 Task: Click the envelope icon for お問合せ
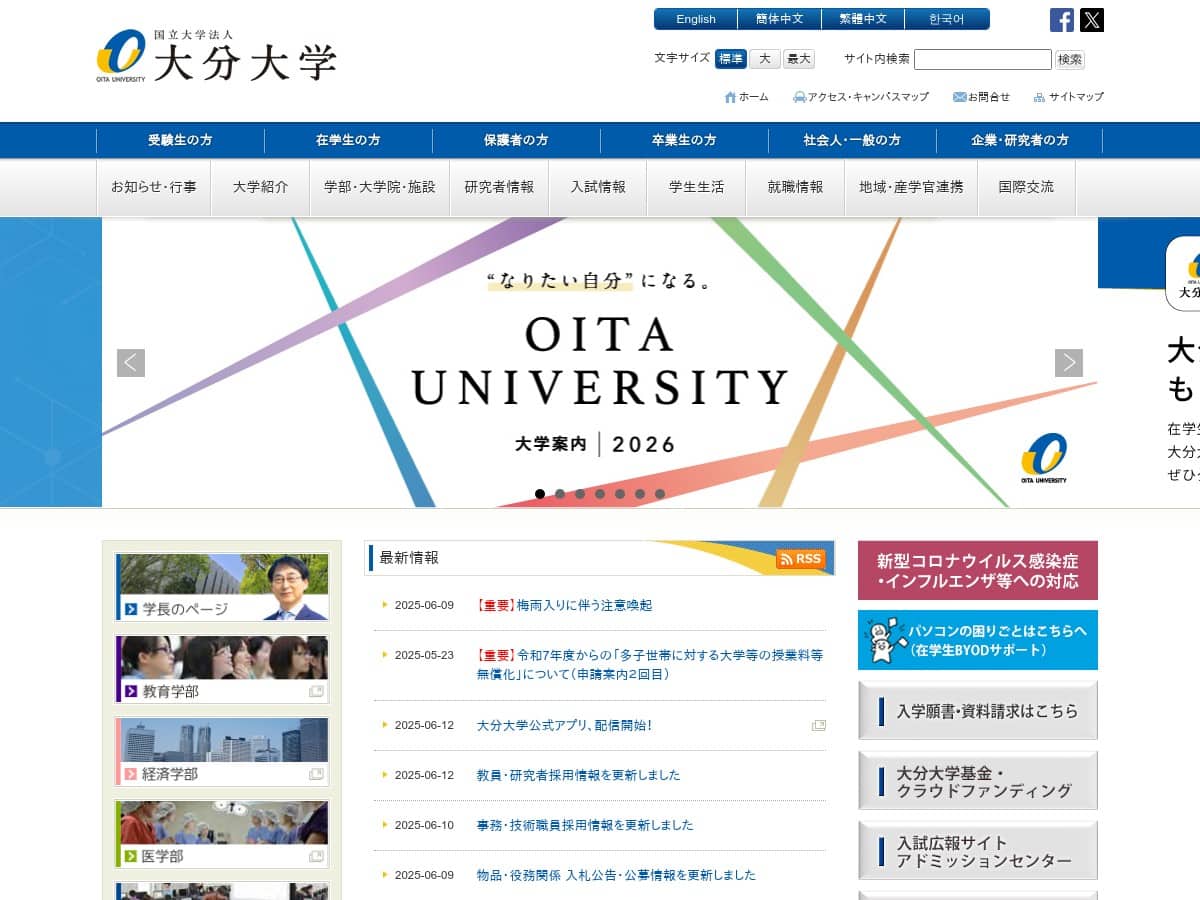(x=959, y=97)
